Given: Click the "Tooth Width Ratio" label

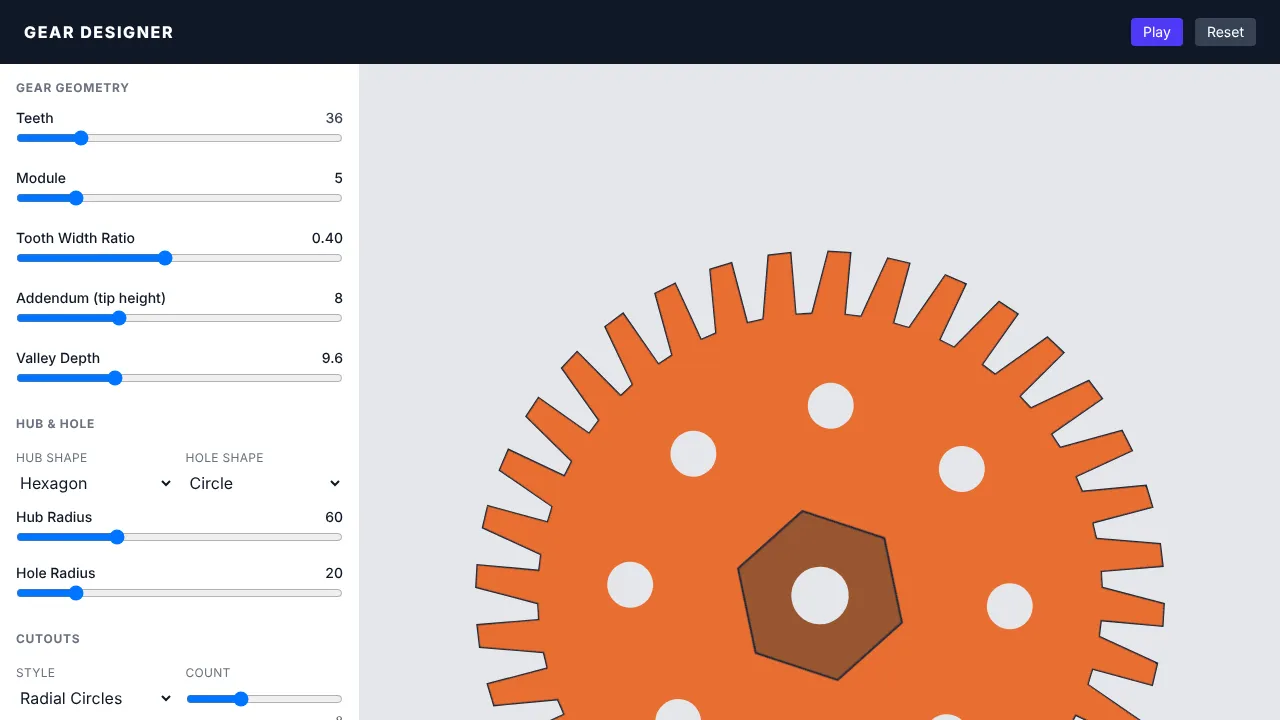Looking at the screenshot, I should click(75, 238).
